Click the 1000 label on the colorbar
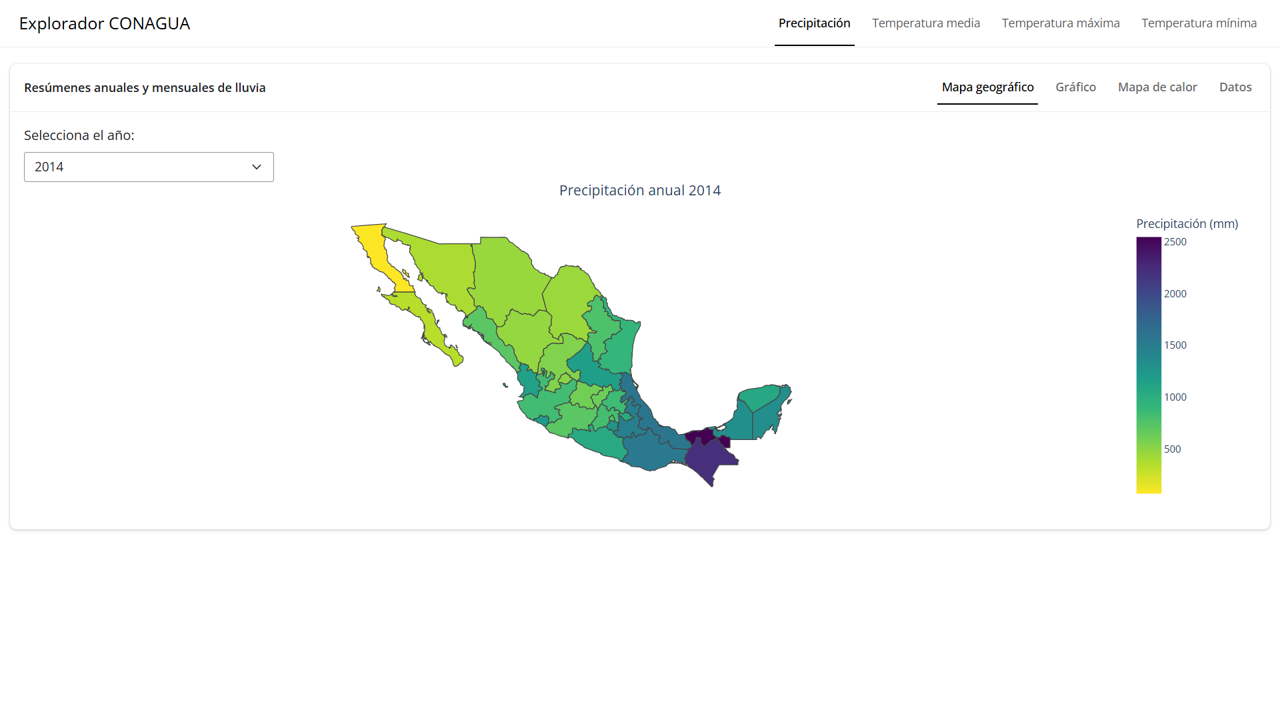This screenshot has height=720, width=1280. [x=1175, y=397]
